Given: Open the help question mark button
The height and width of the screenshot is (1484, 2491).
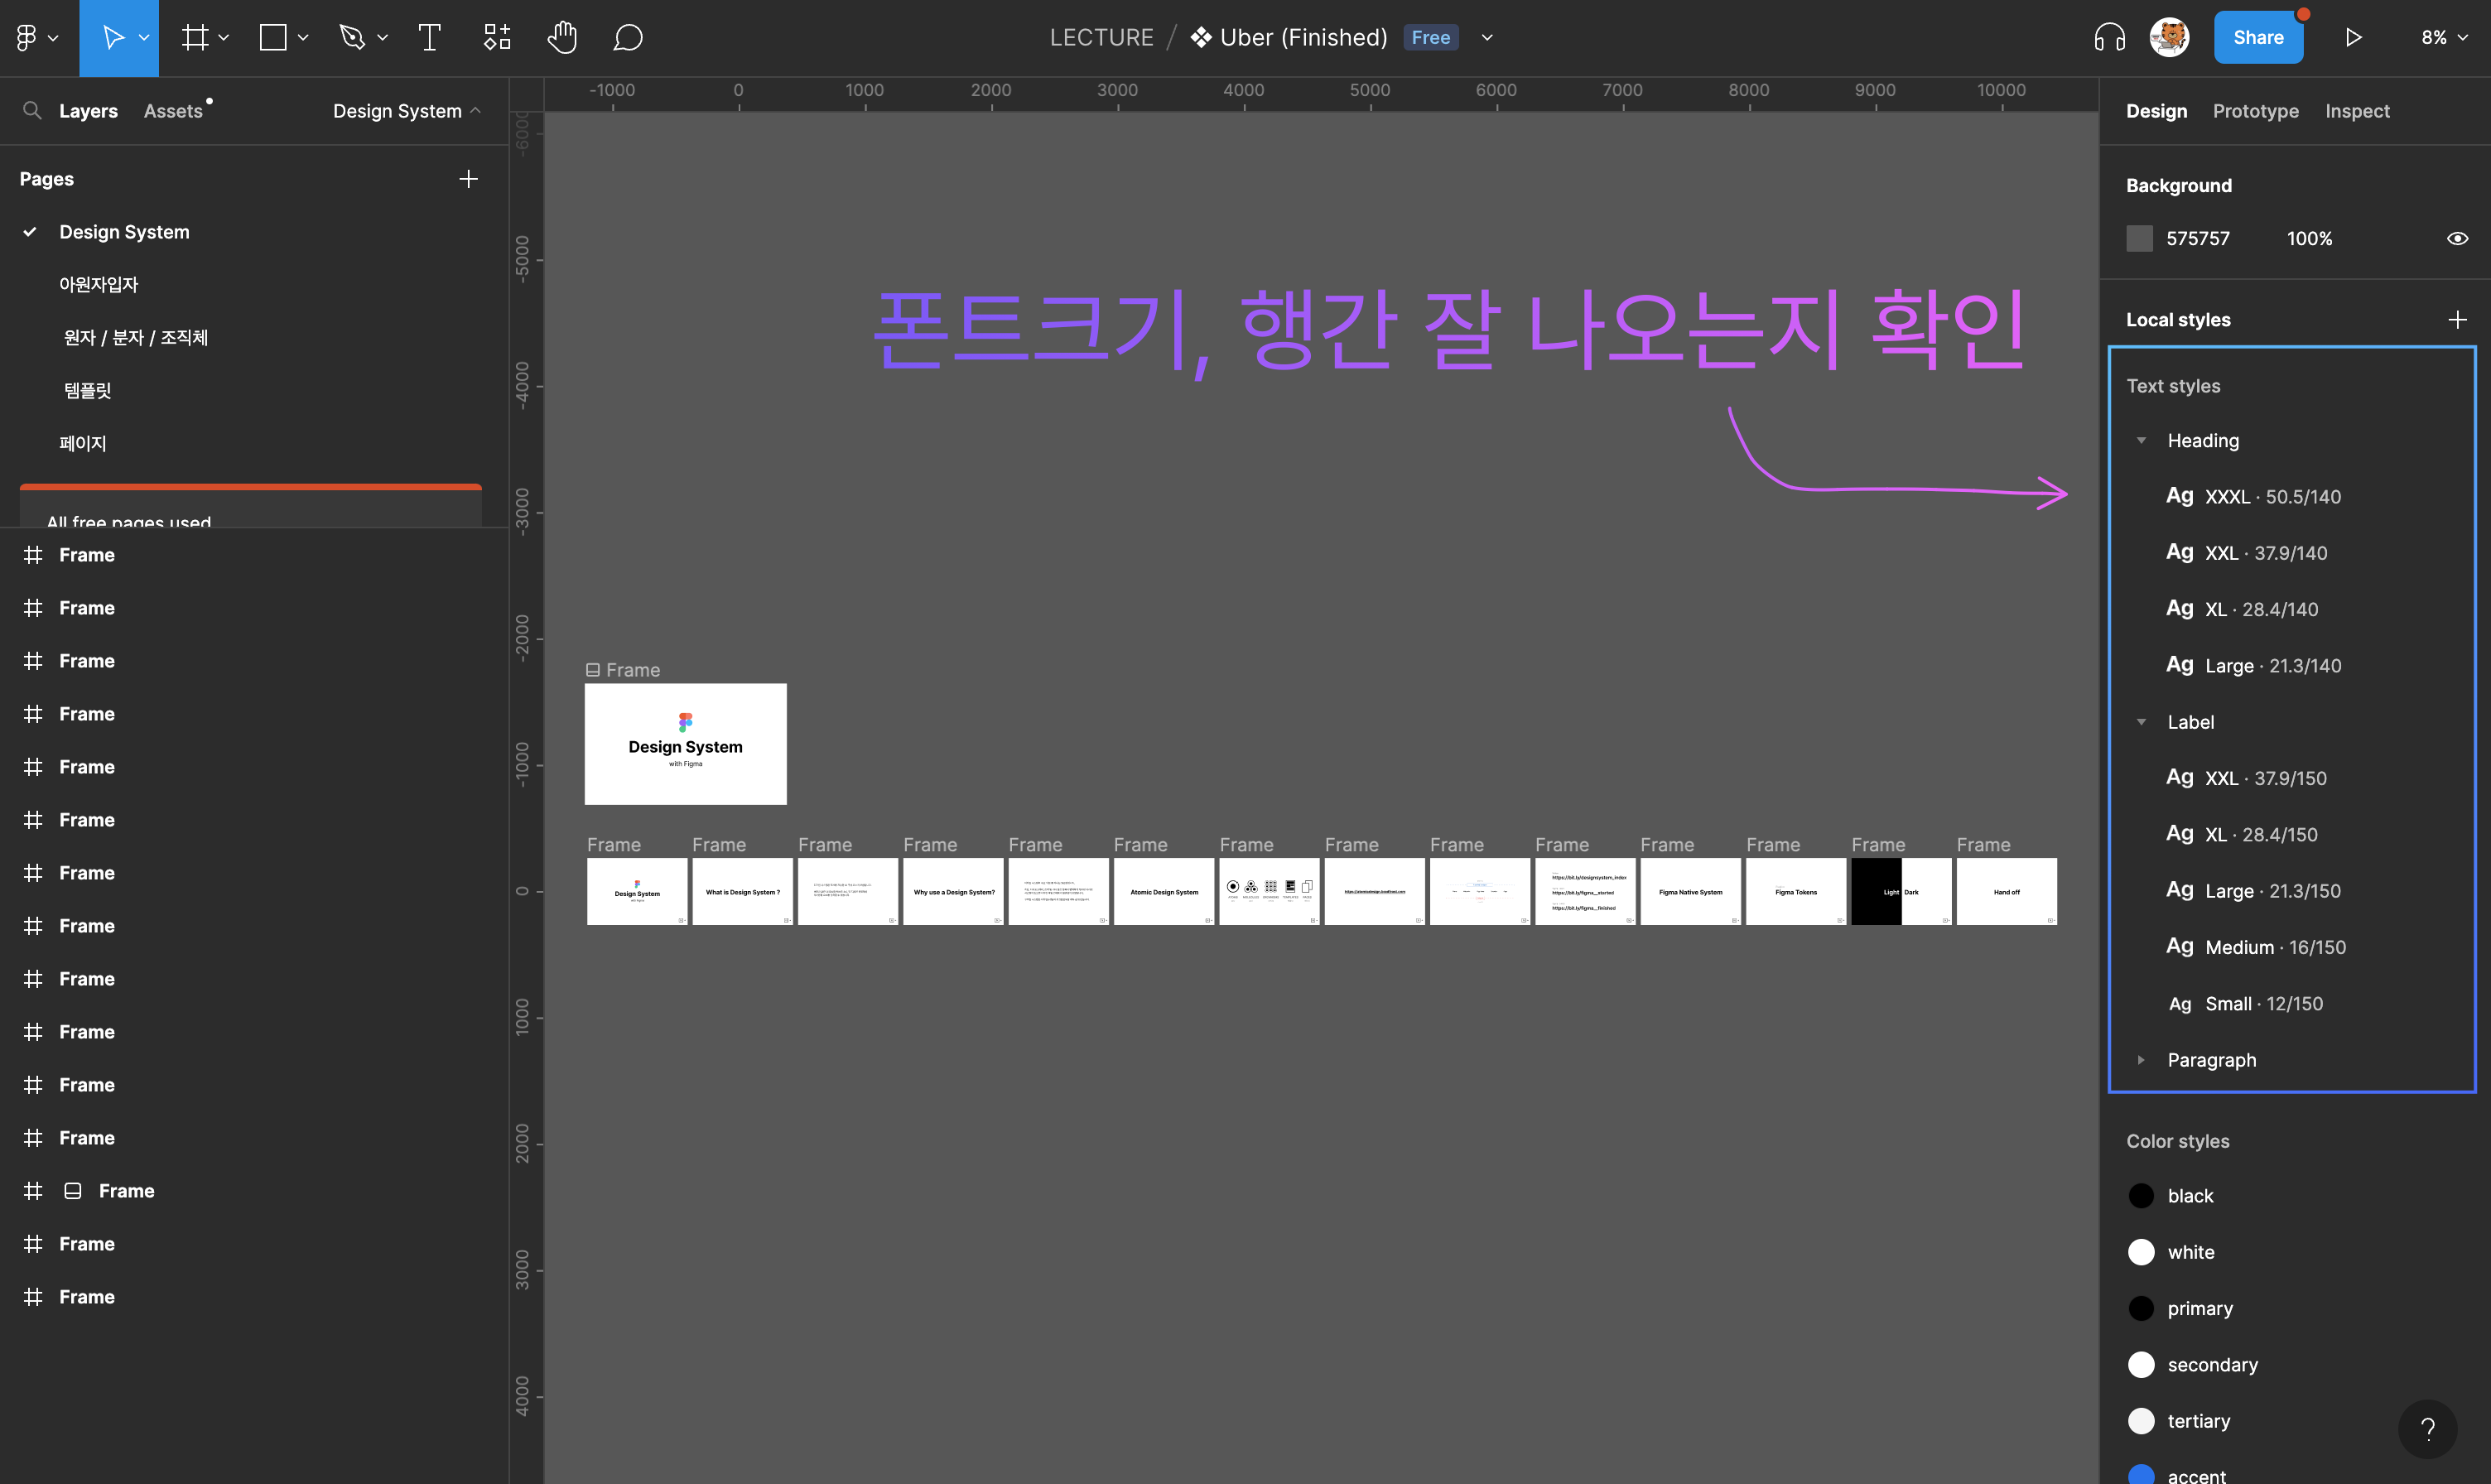Looking at the screenshot, I should pos(2428,1429).
